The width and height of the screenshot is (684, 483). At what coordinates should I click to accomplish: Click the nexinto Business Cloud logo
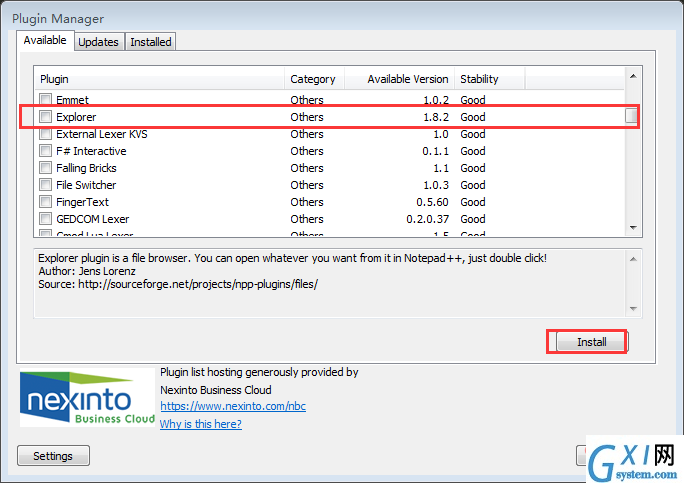click(x=87, y=399)
